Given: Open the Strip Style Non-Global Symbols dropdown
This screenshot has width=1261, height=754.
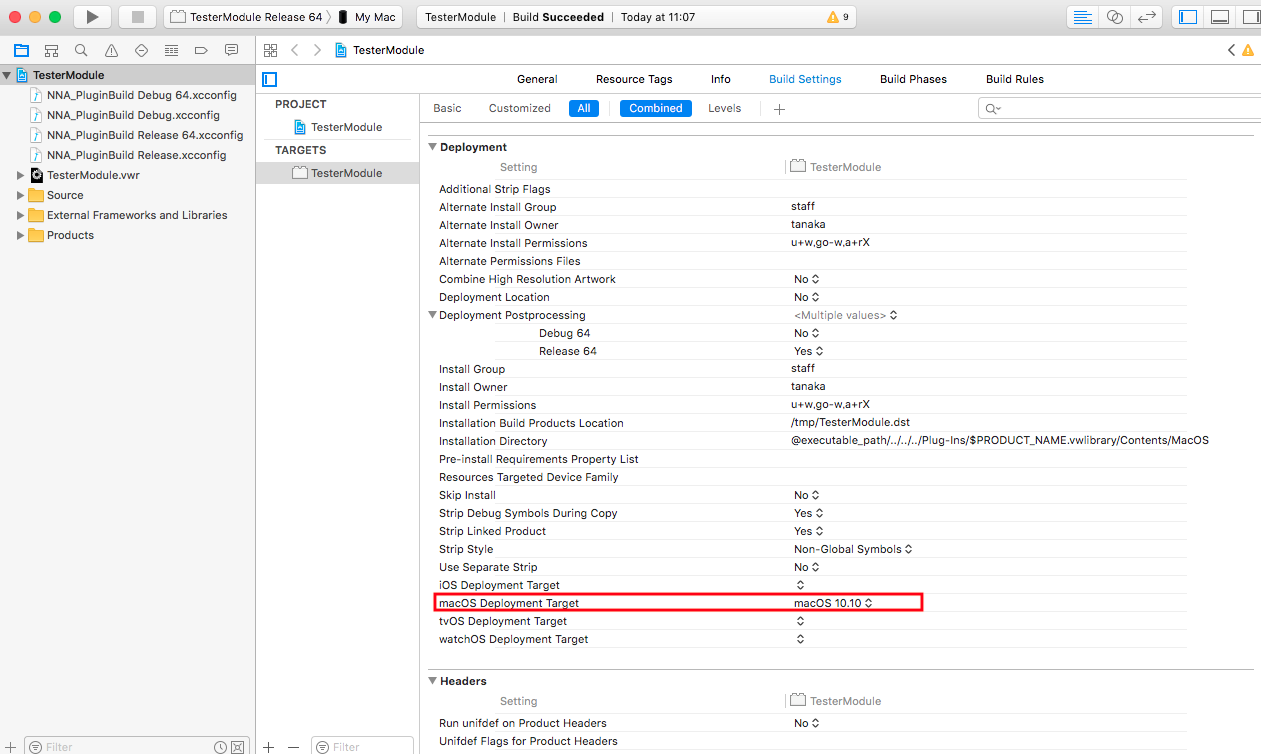Looking at the screenshot, I should [853, 549].
